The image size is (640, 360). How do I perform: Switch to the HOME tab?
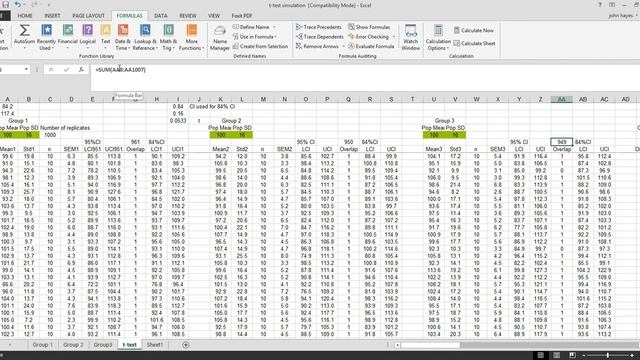tap(25, 16)
